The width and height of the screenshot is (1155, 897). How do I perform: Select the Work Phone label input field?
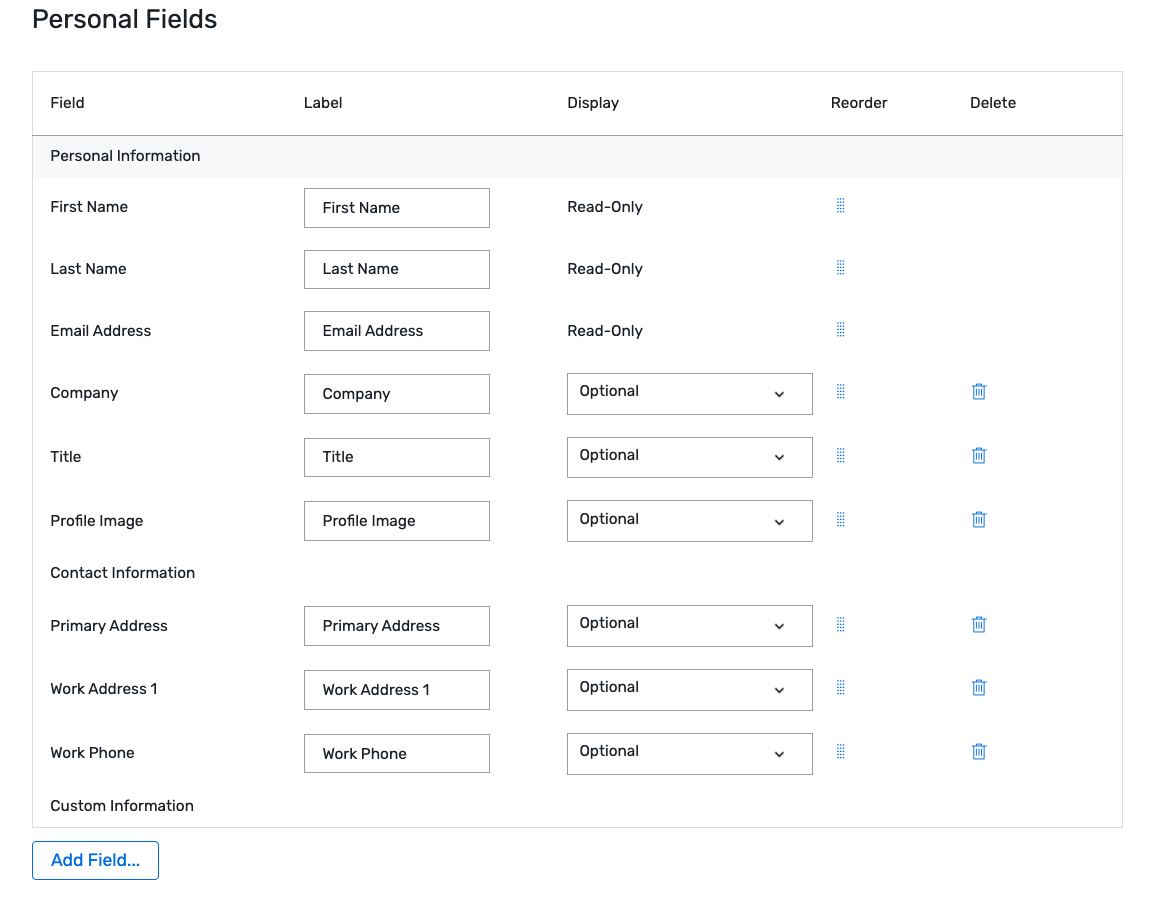click(396, 753)
